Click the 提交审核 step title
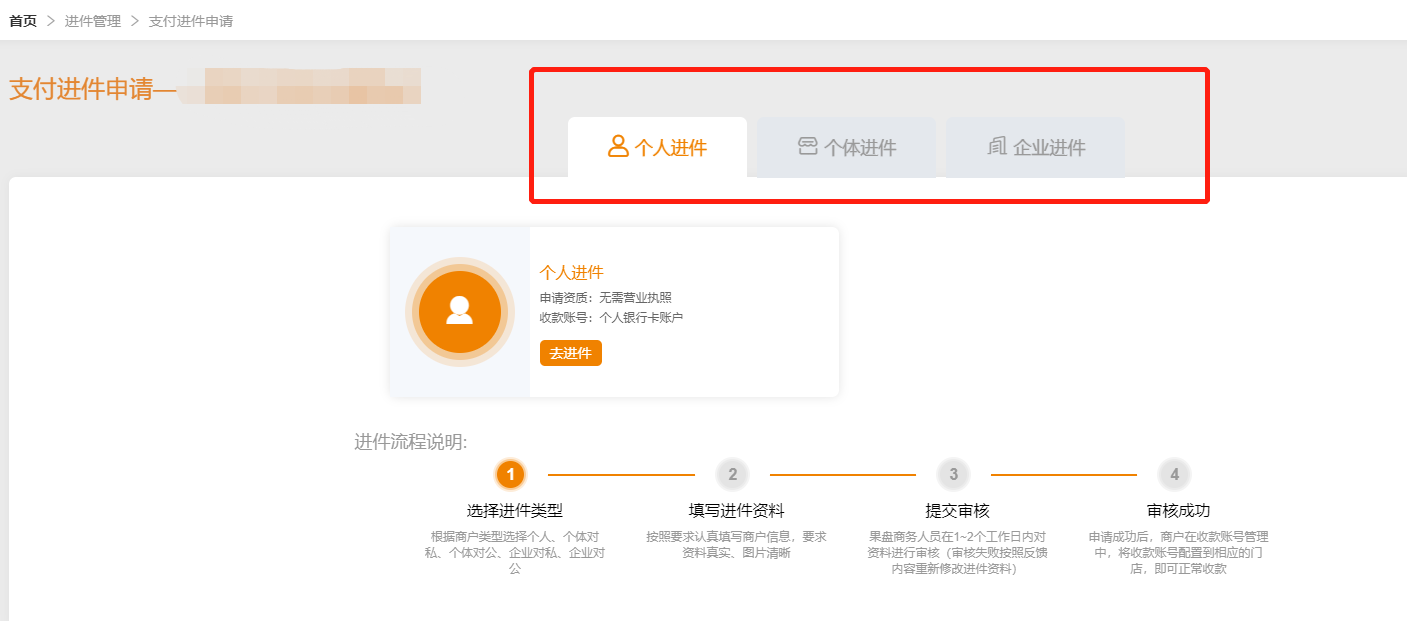 coord(957,510)
